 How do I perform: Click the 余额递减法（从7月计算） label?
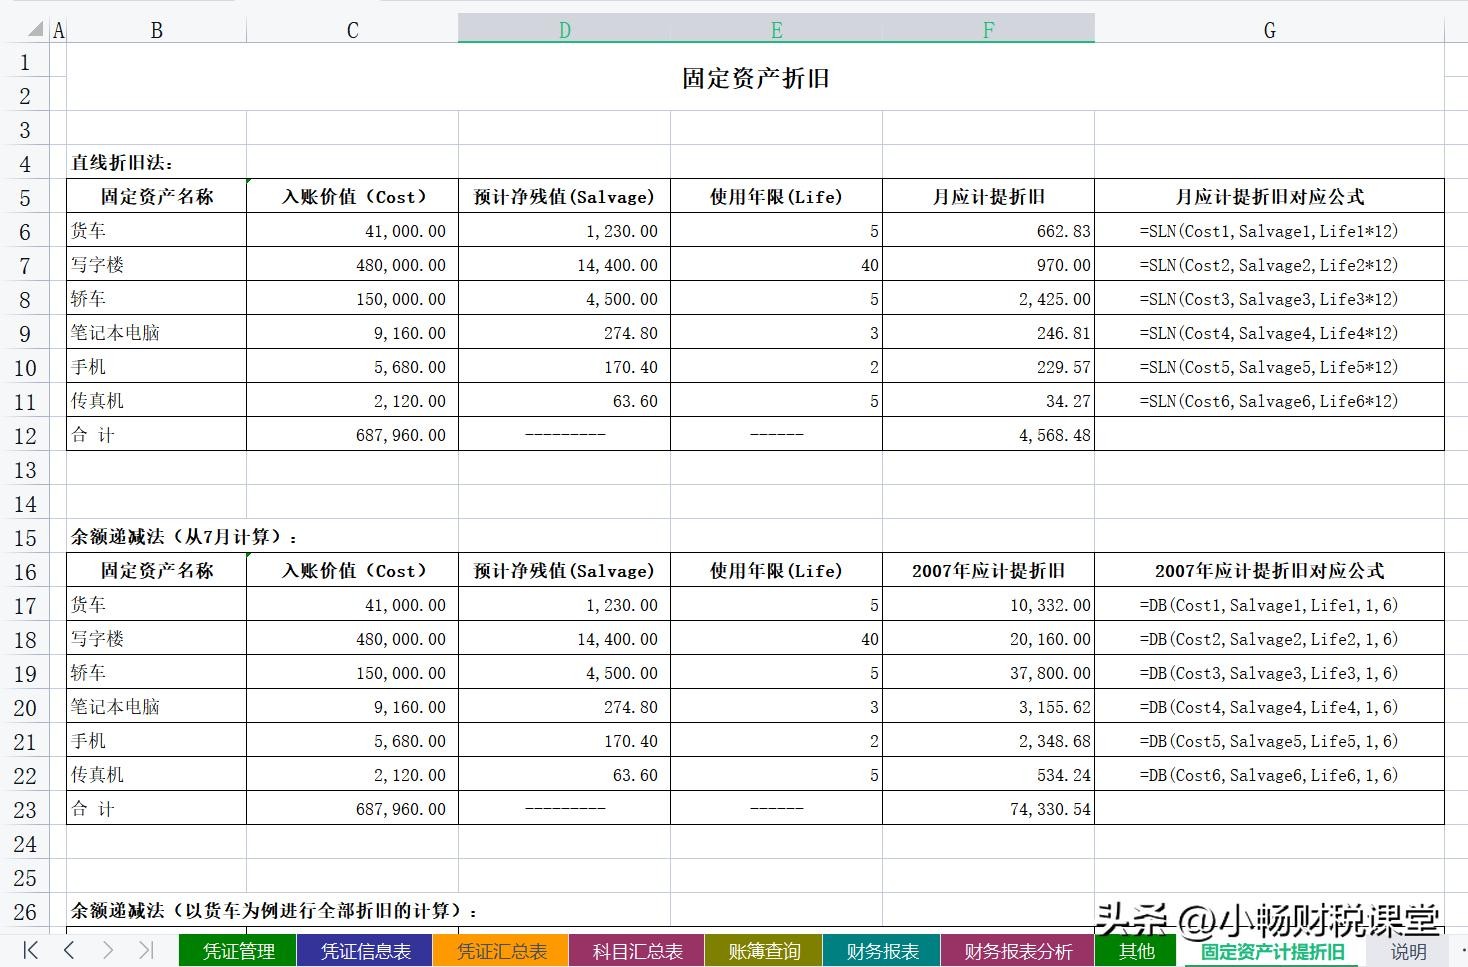(x=185, y=537)
